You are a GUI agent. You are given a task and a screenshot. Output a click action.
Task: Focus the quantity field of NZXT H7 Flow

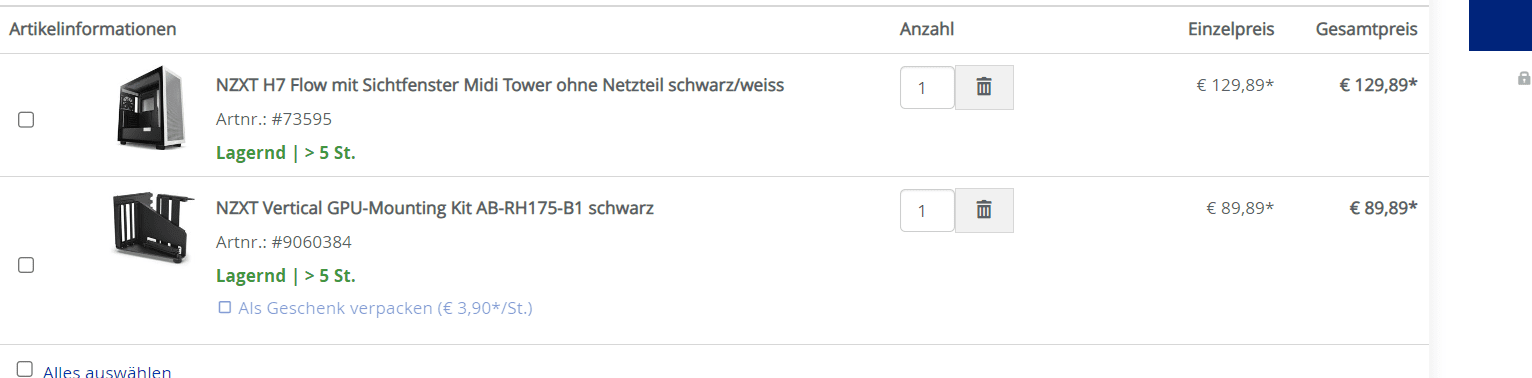(x=927, y=87)
